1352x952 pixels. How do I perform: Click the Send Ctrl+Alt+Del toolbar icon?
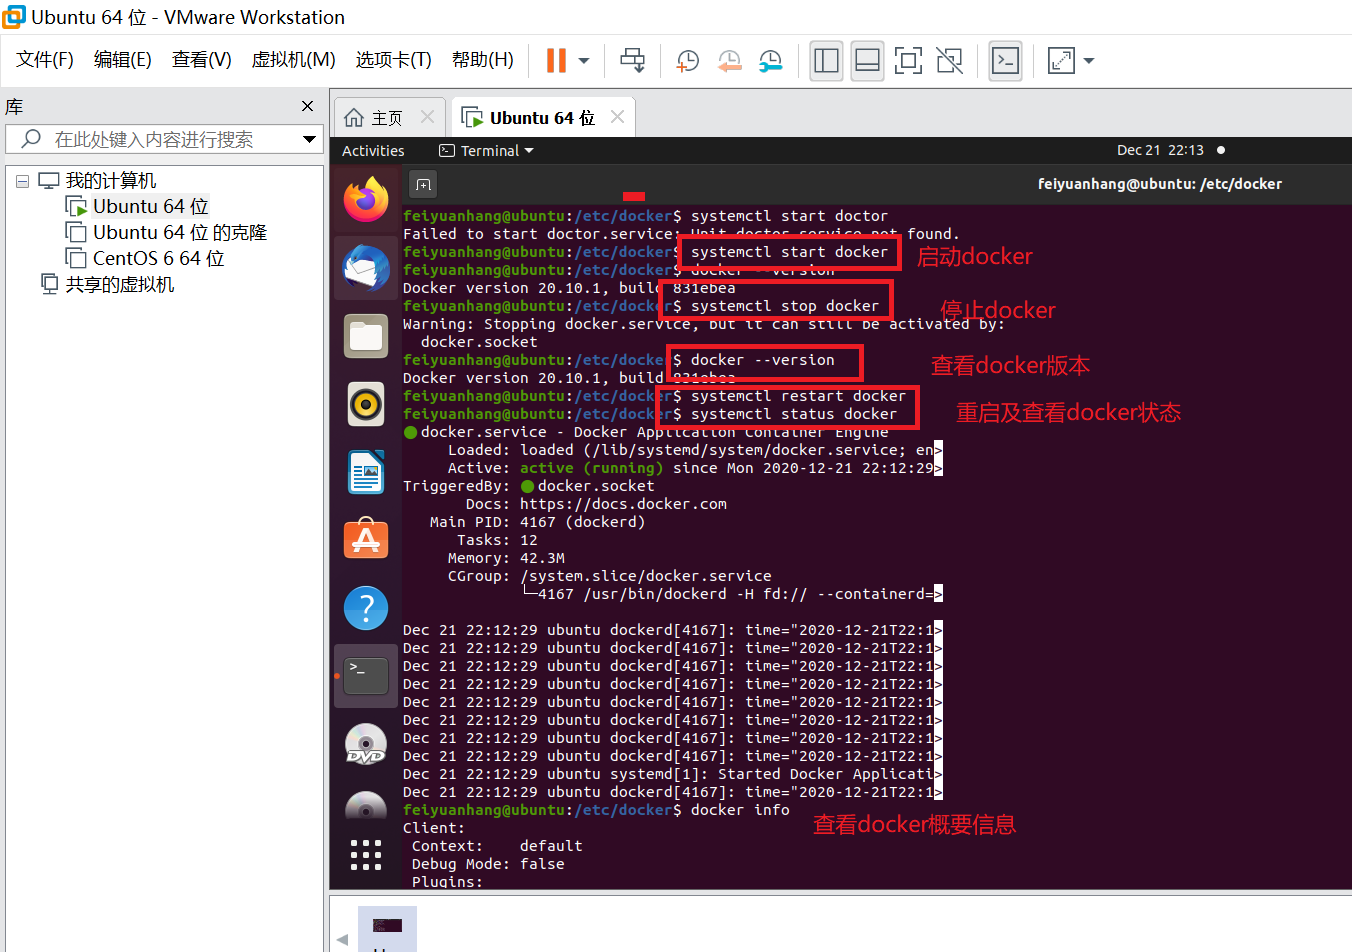click(x=633, y=61)
